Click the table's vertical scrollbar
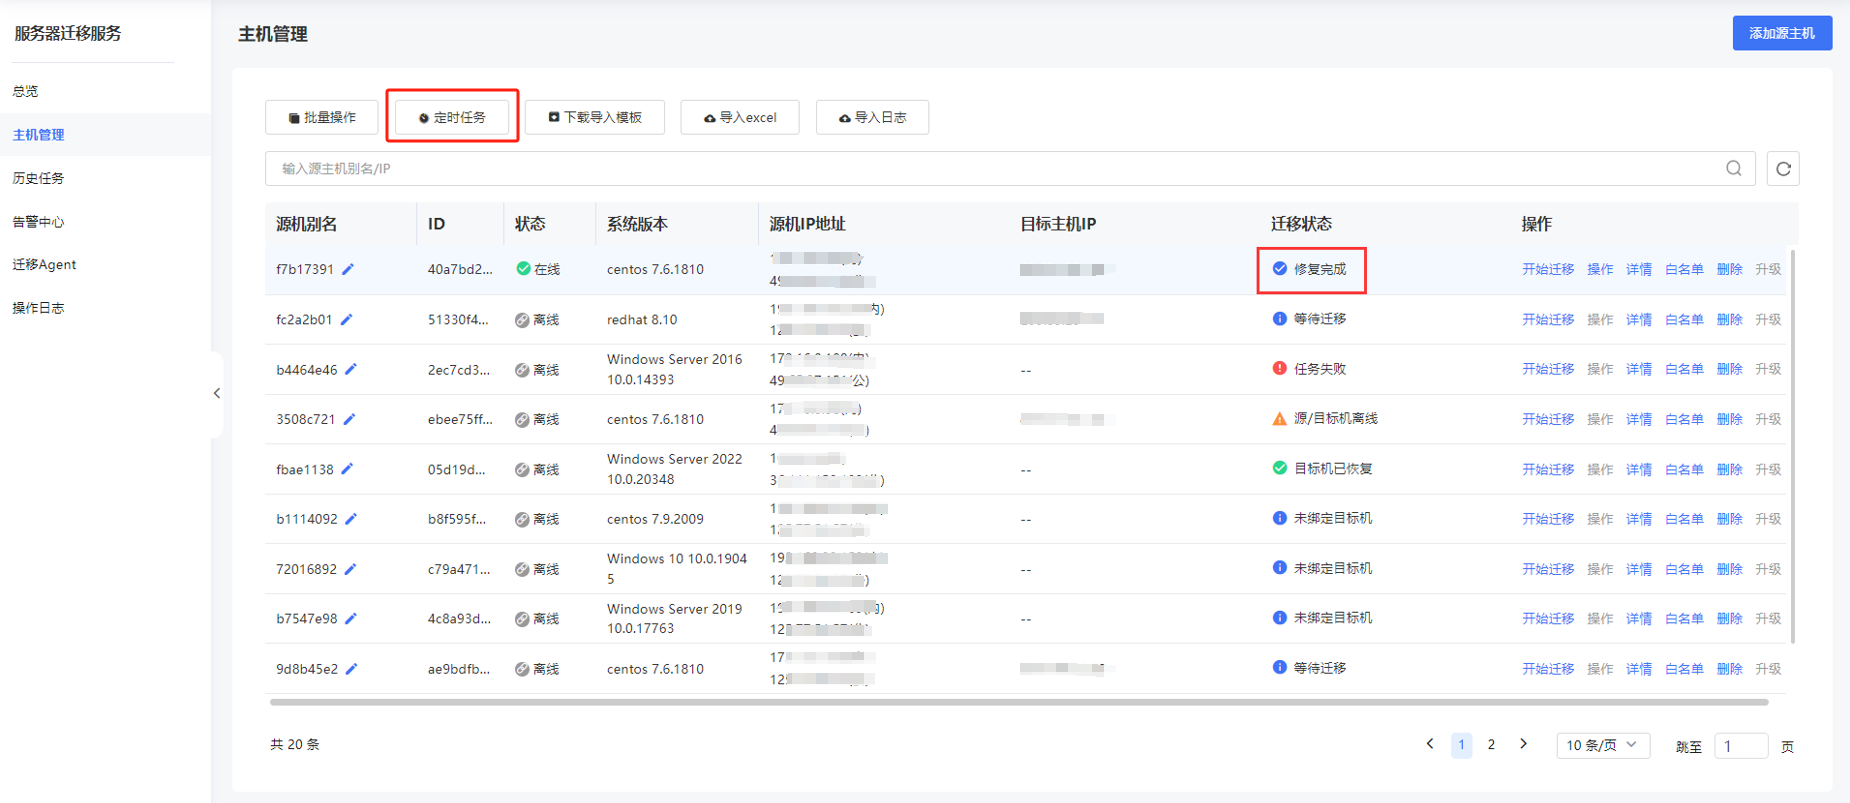Viewport: 1850px width, 803px height. point(1792,446)
